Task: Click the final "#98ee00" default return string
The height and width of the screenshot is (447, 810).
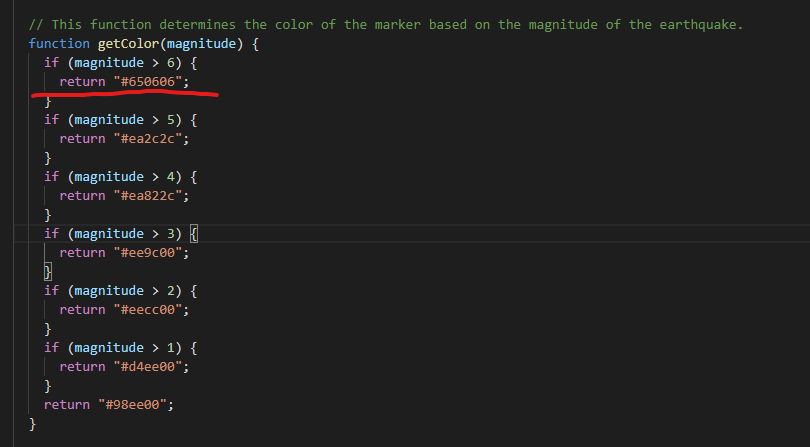Action: (x=132, y=404)
